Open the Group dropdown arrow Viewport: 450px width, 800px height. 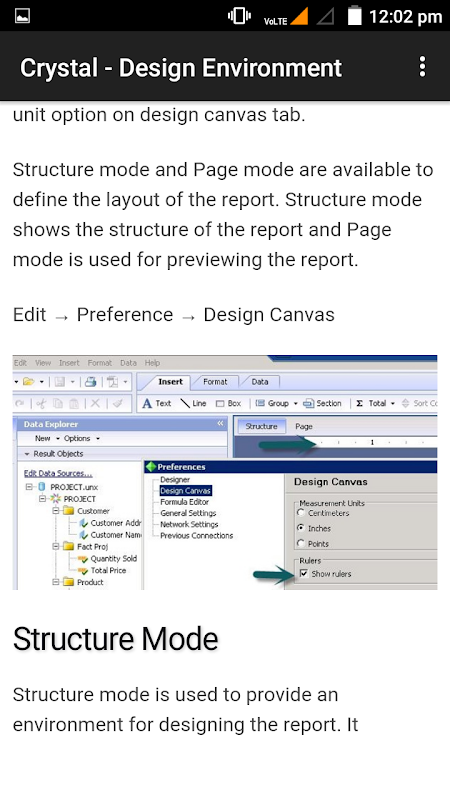(x=295, y=404)
